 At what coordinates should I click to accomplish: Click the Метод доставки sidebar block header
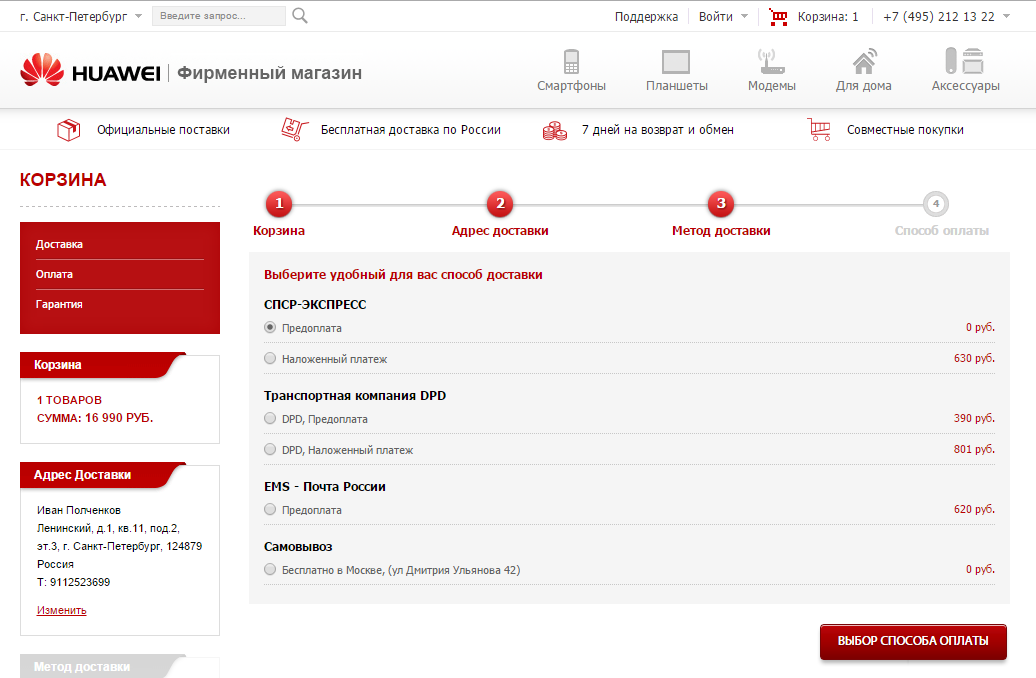pyautogui.click(x=102, y=666)
